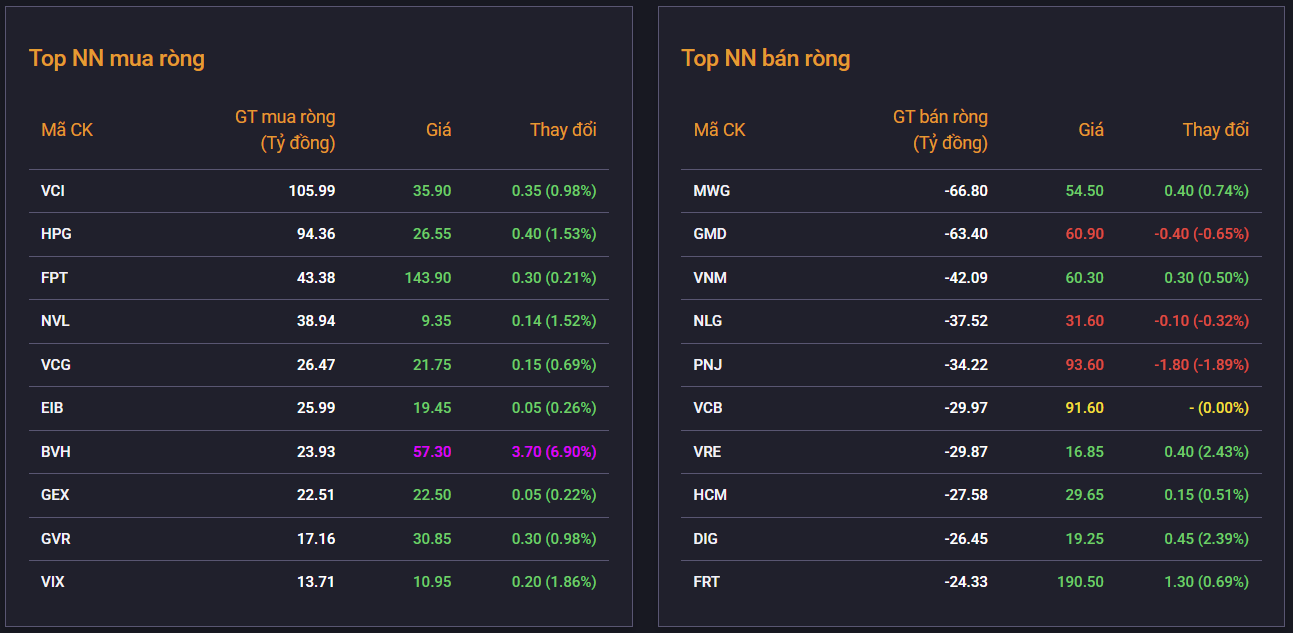Click the VCG ticker code

click(56, 364)
